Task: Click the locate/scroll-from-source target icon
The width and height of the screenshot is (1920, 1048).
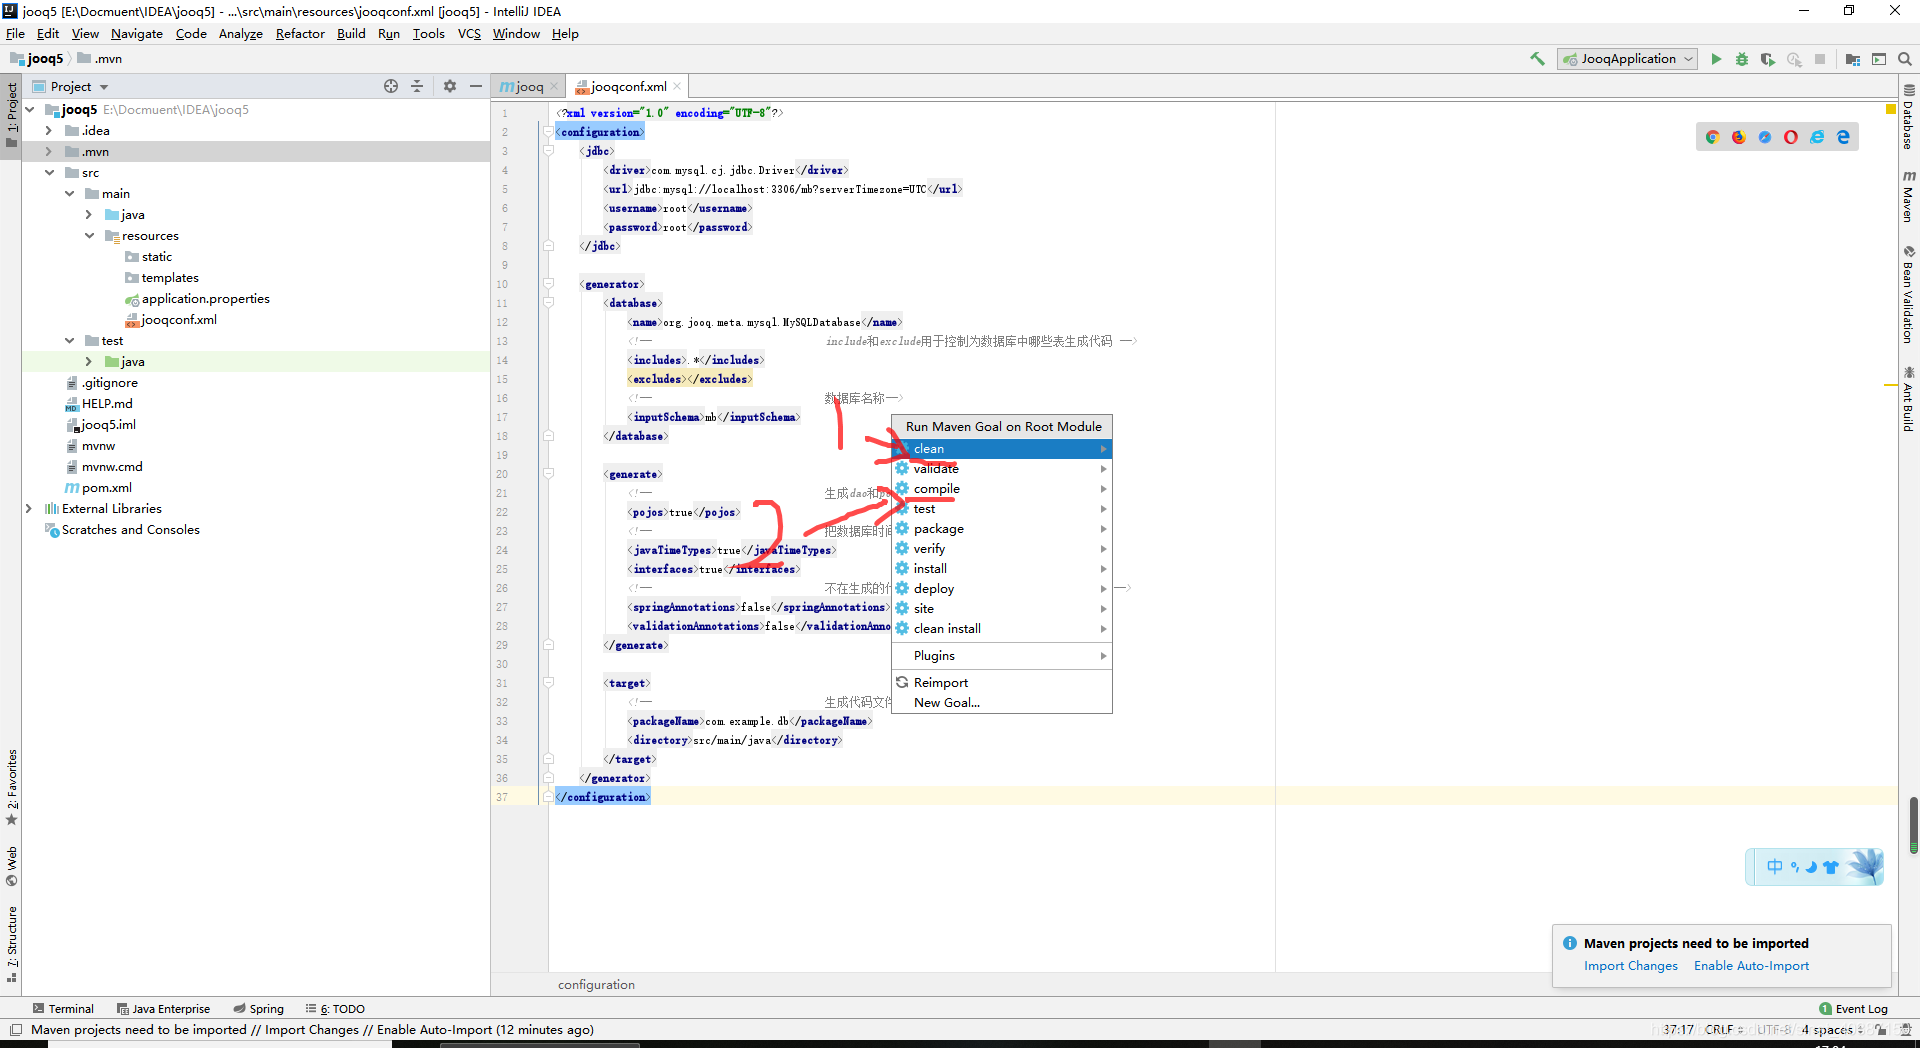Action: tap(391, 86)
